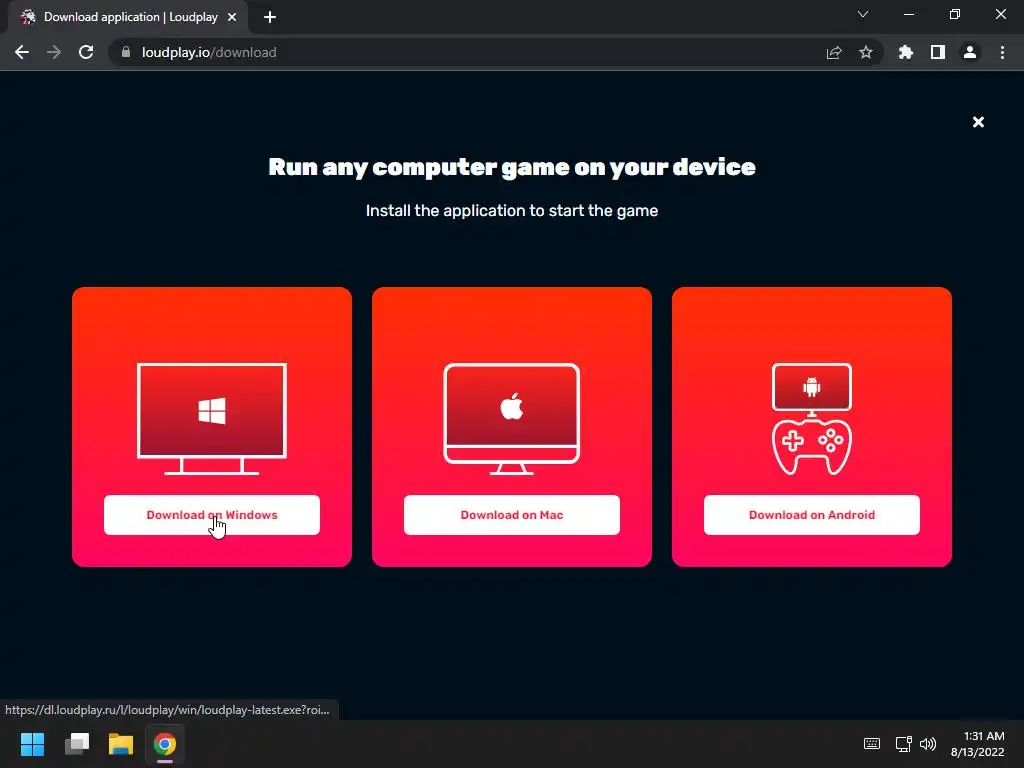
Task: Click the Chrome icon in the taskbar
Action: 165,744
